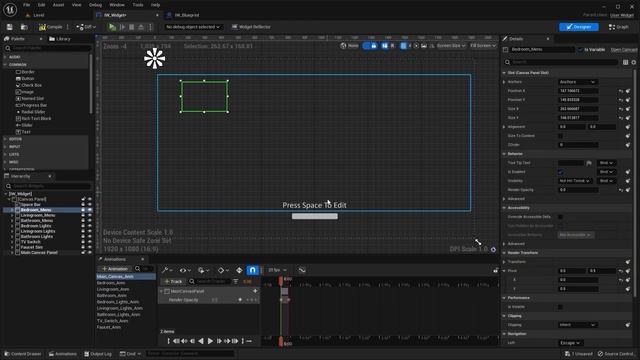This screenshot has width=640, height=360.
Task: Toggle the Is Volatile checkbox
Action: 560,307
